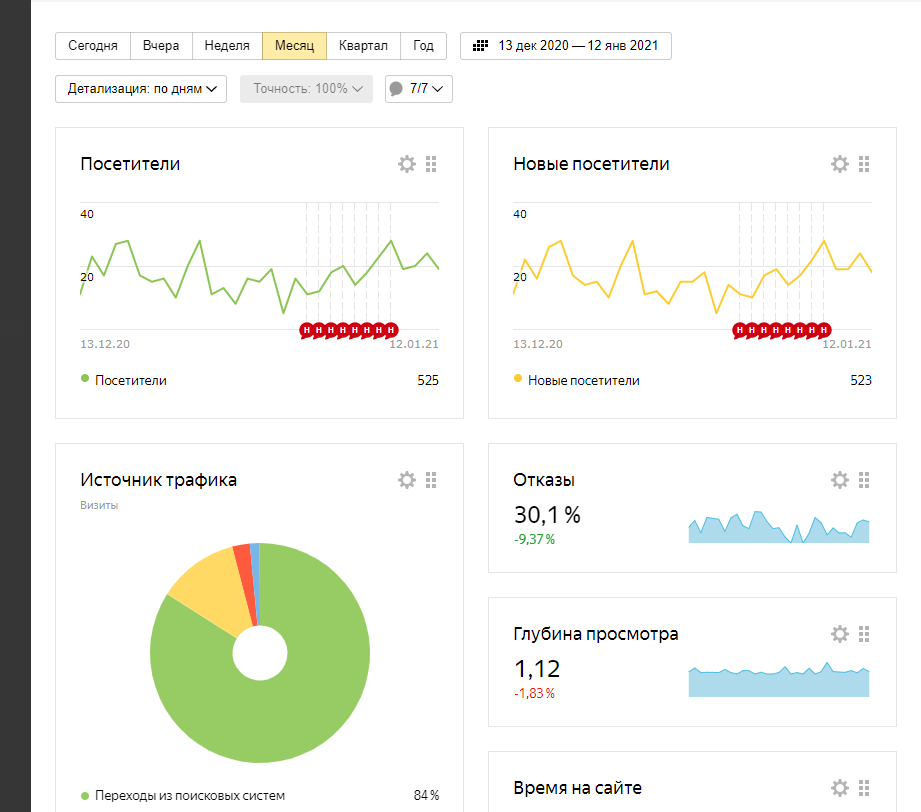Expand the Детализация: по дням dropdown
Screen dimensions: 921x812
click(141, 89)
